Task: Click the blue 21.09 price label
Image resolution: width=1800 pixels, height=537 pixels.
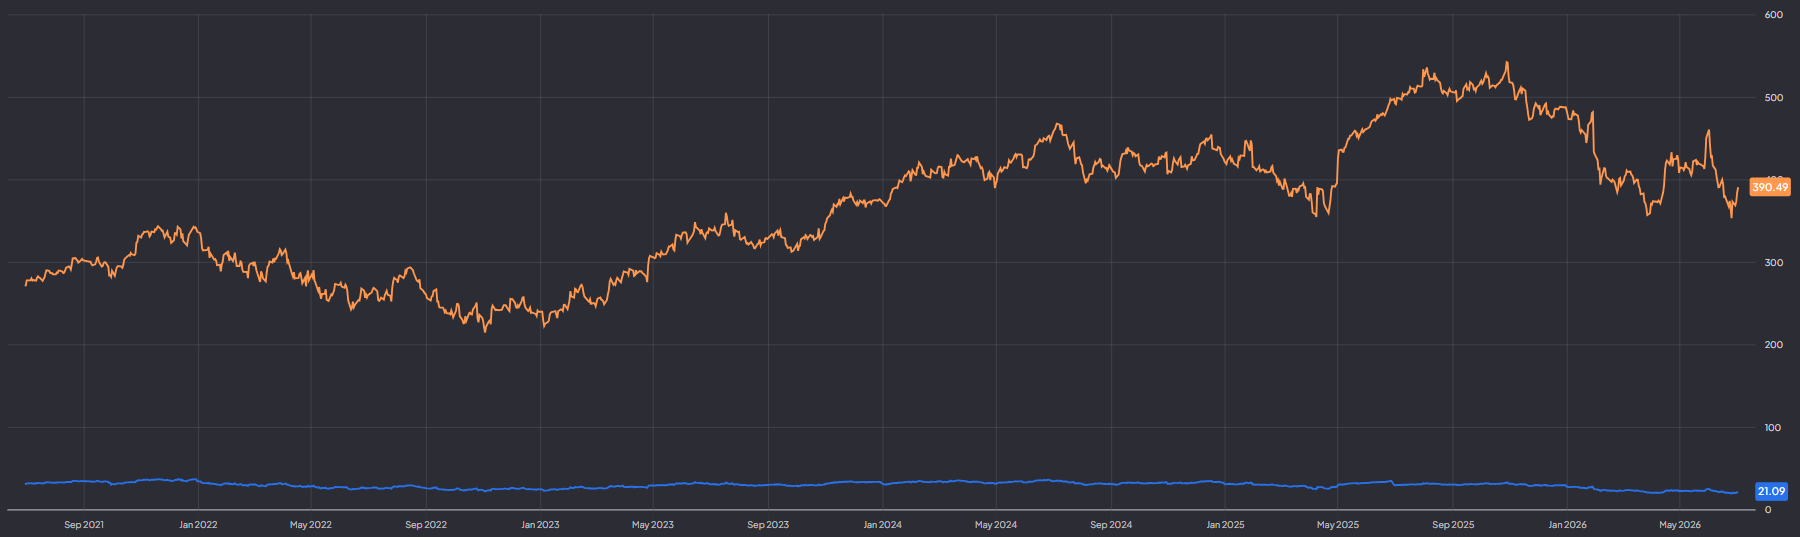Action: tap(1771, 491)
